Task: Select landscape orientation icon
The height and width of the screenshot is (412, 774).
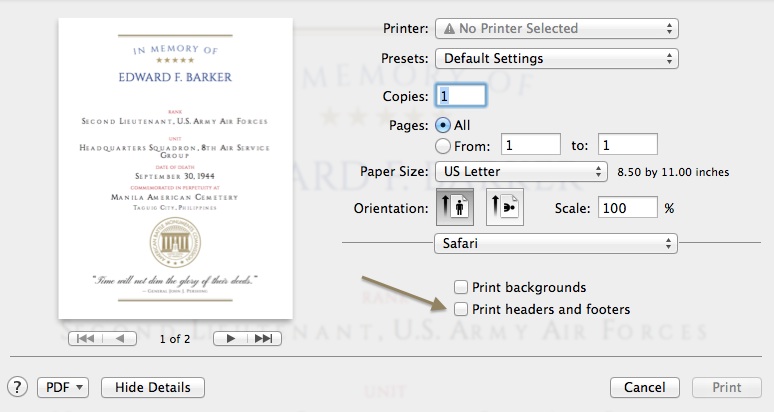Action: coord(505,208)
